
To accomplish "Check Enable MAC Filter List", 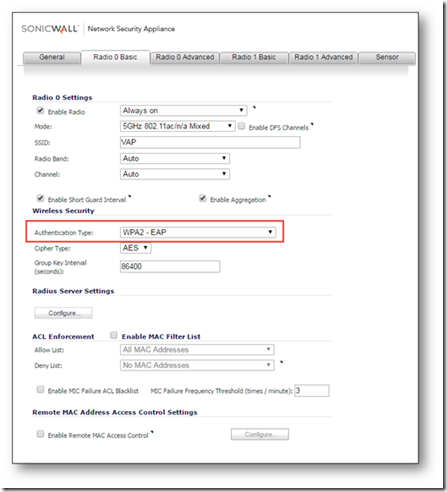I will (x=114, y=335).
